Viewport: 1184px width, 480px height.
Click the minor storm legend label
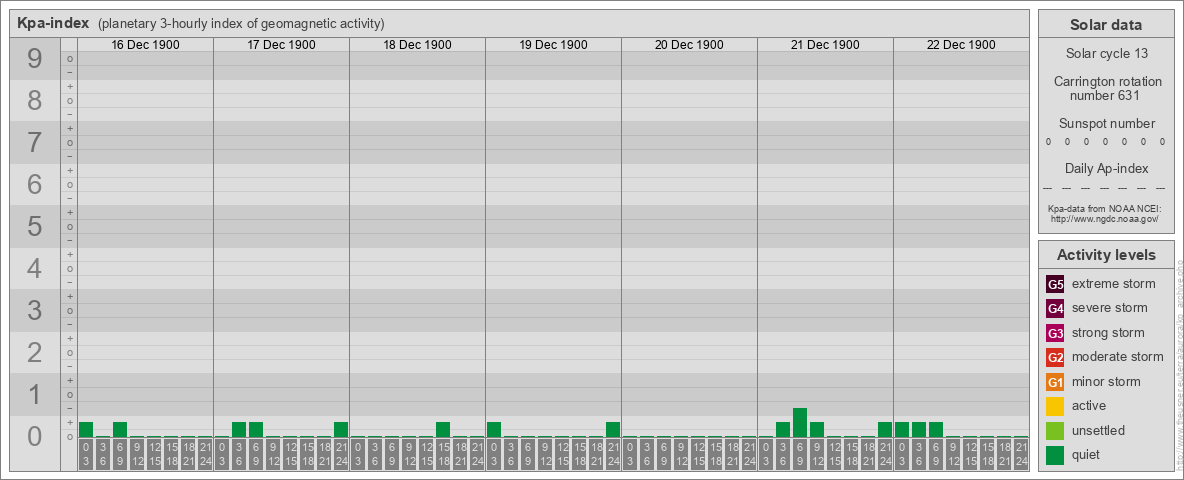[1106, 382]
